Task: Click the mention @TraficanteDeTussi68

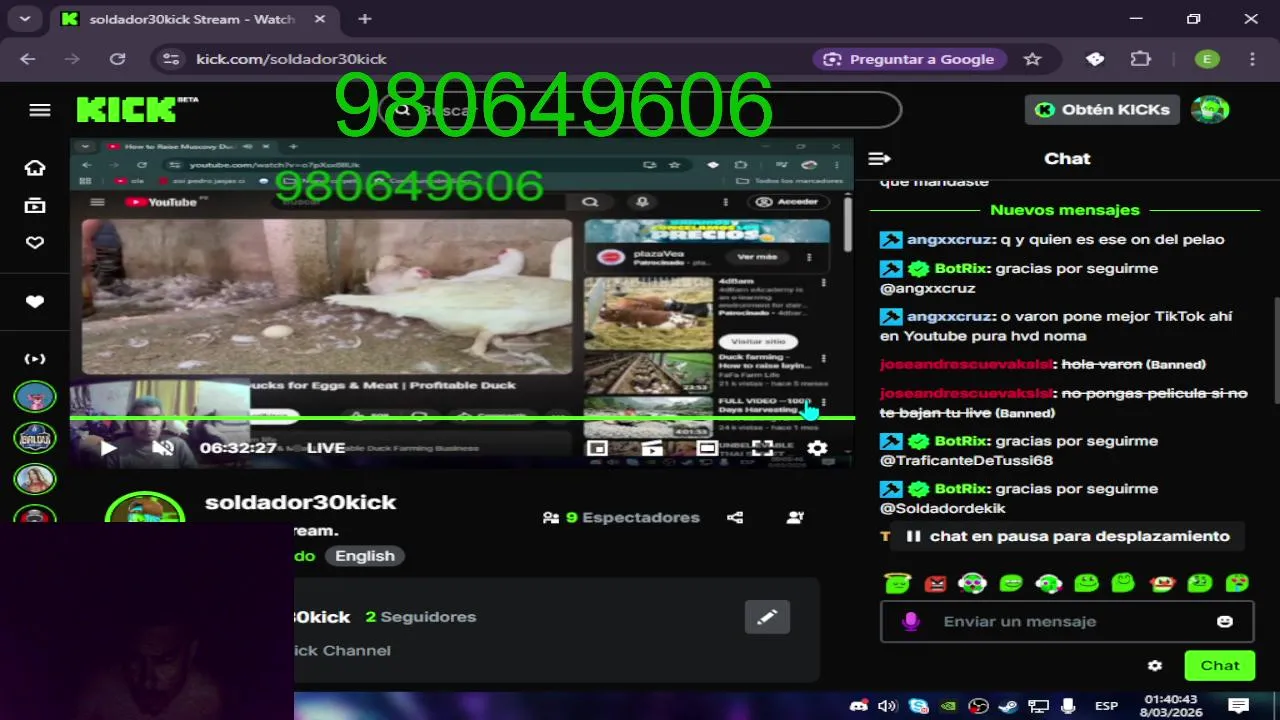Action: pyautogui.click(x=966, y=461)
